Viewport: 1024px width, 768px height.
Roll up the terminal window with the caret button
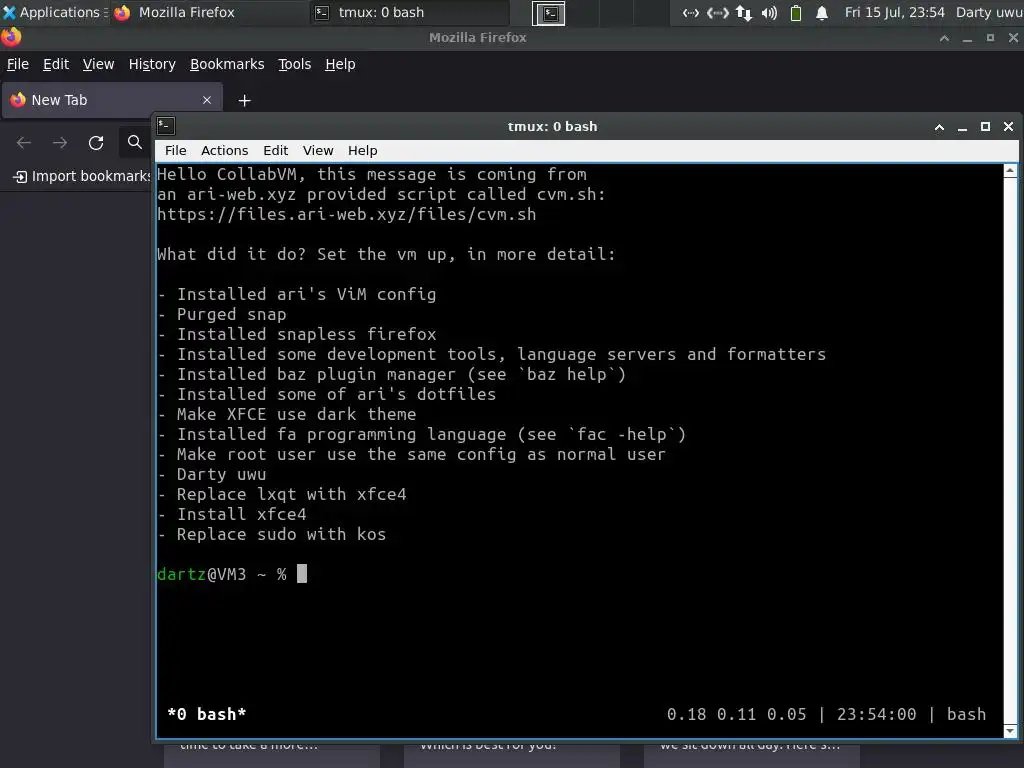pyautogui.click(x=939, y=127)
